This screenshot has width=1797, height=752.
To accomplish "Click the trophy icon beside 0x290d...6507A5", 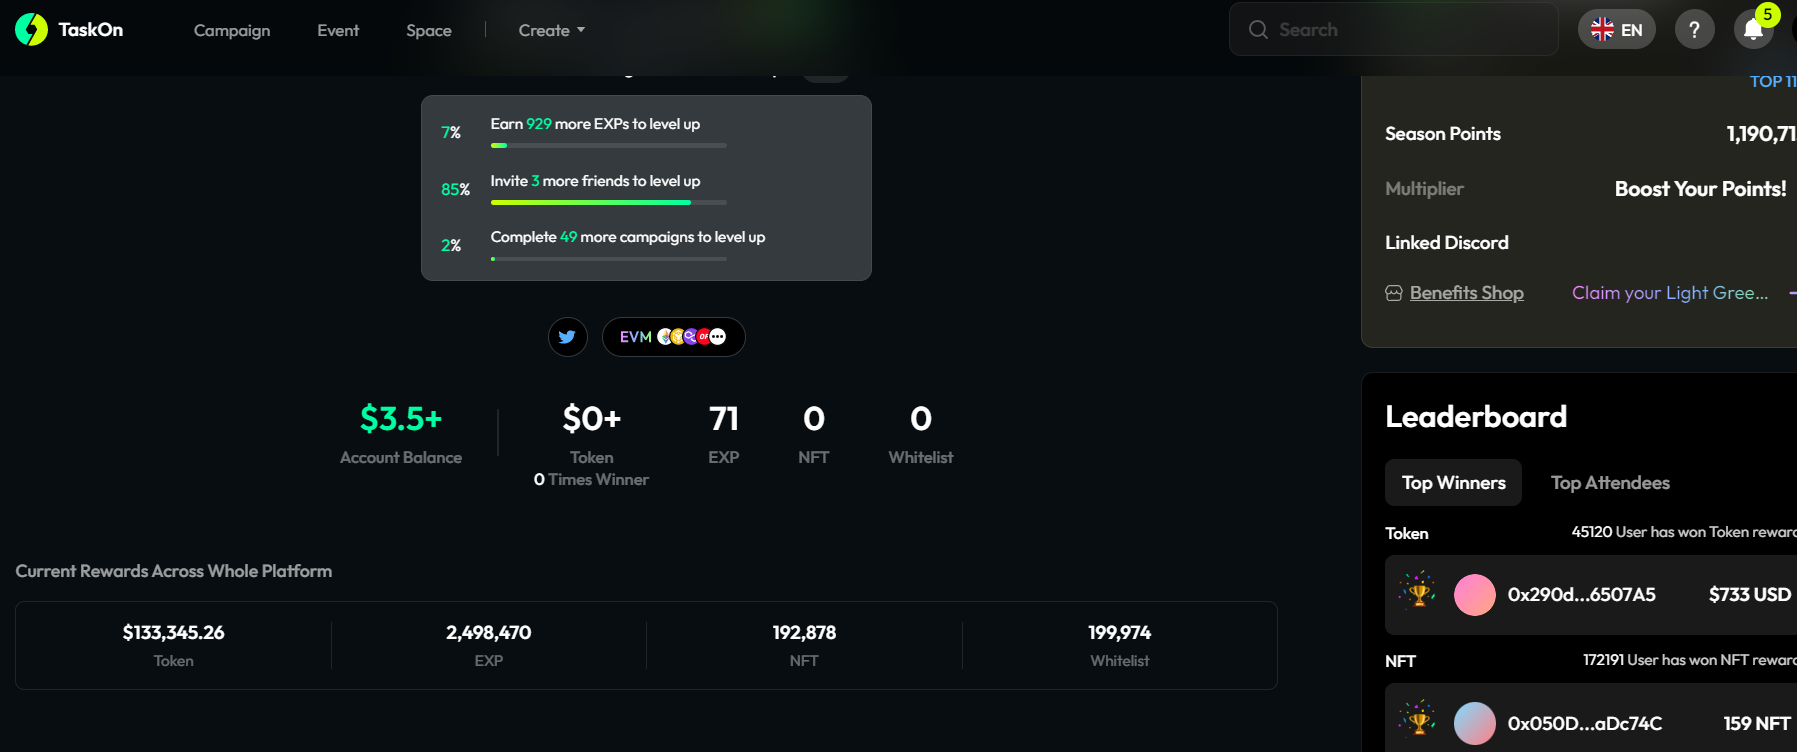I will coord(1418,594).
